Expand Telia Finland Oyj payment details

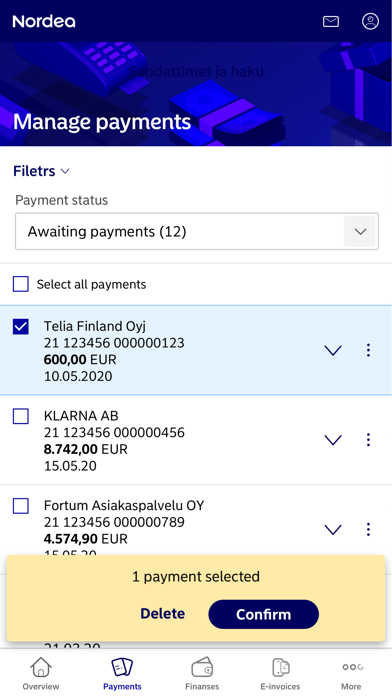(333, 351)
